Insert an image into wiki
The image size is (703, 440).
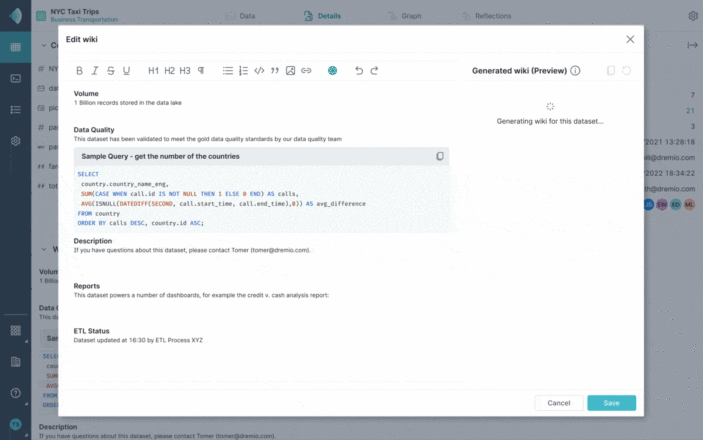(x=290, y=71)
